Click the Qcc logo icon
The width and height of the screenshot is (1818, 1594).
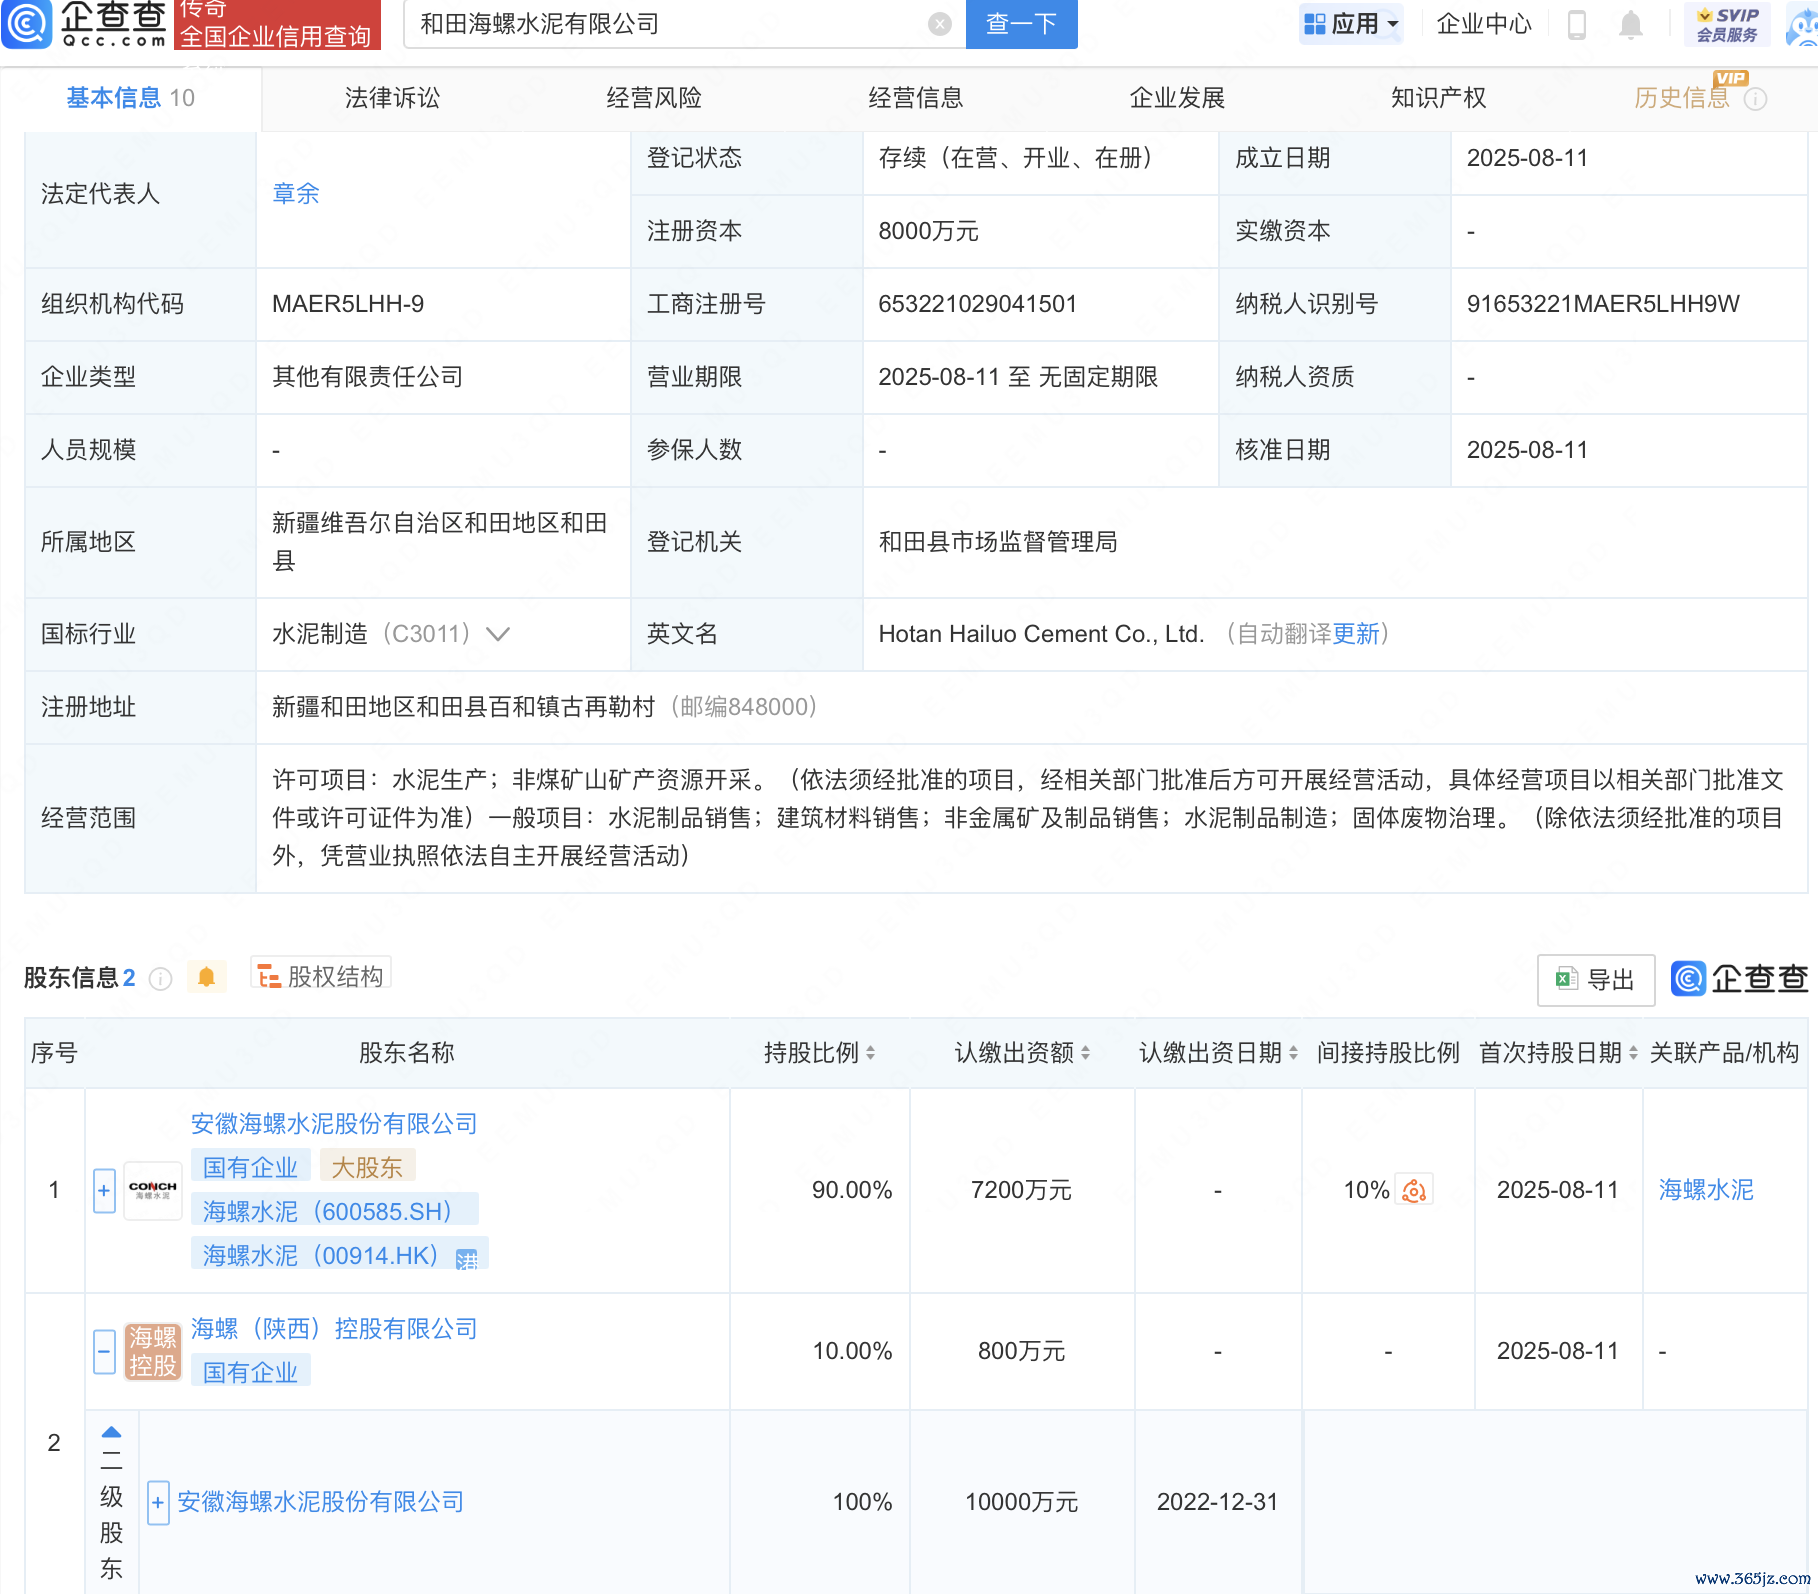pos(27,24)
